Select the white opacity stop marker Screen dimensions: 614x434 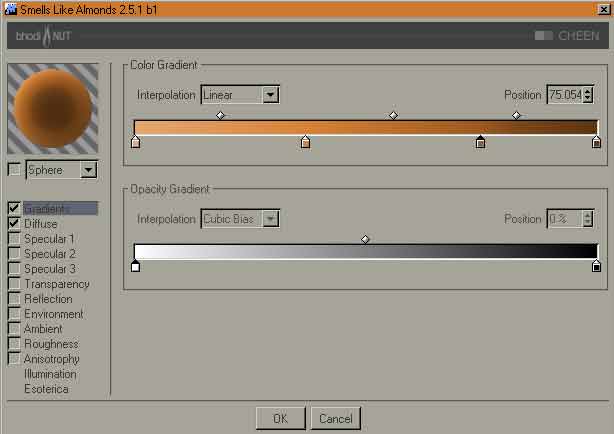pos(135,266)
